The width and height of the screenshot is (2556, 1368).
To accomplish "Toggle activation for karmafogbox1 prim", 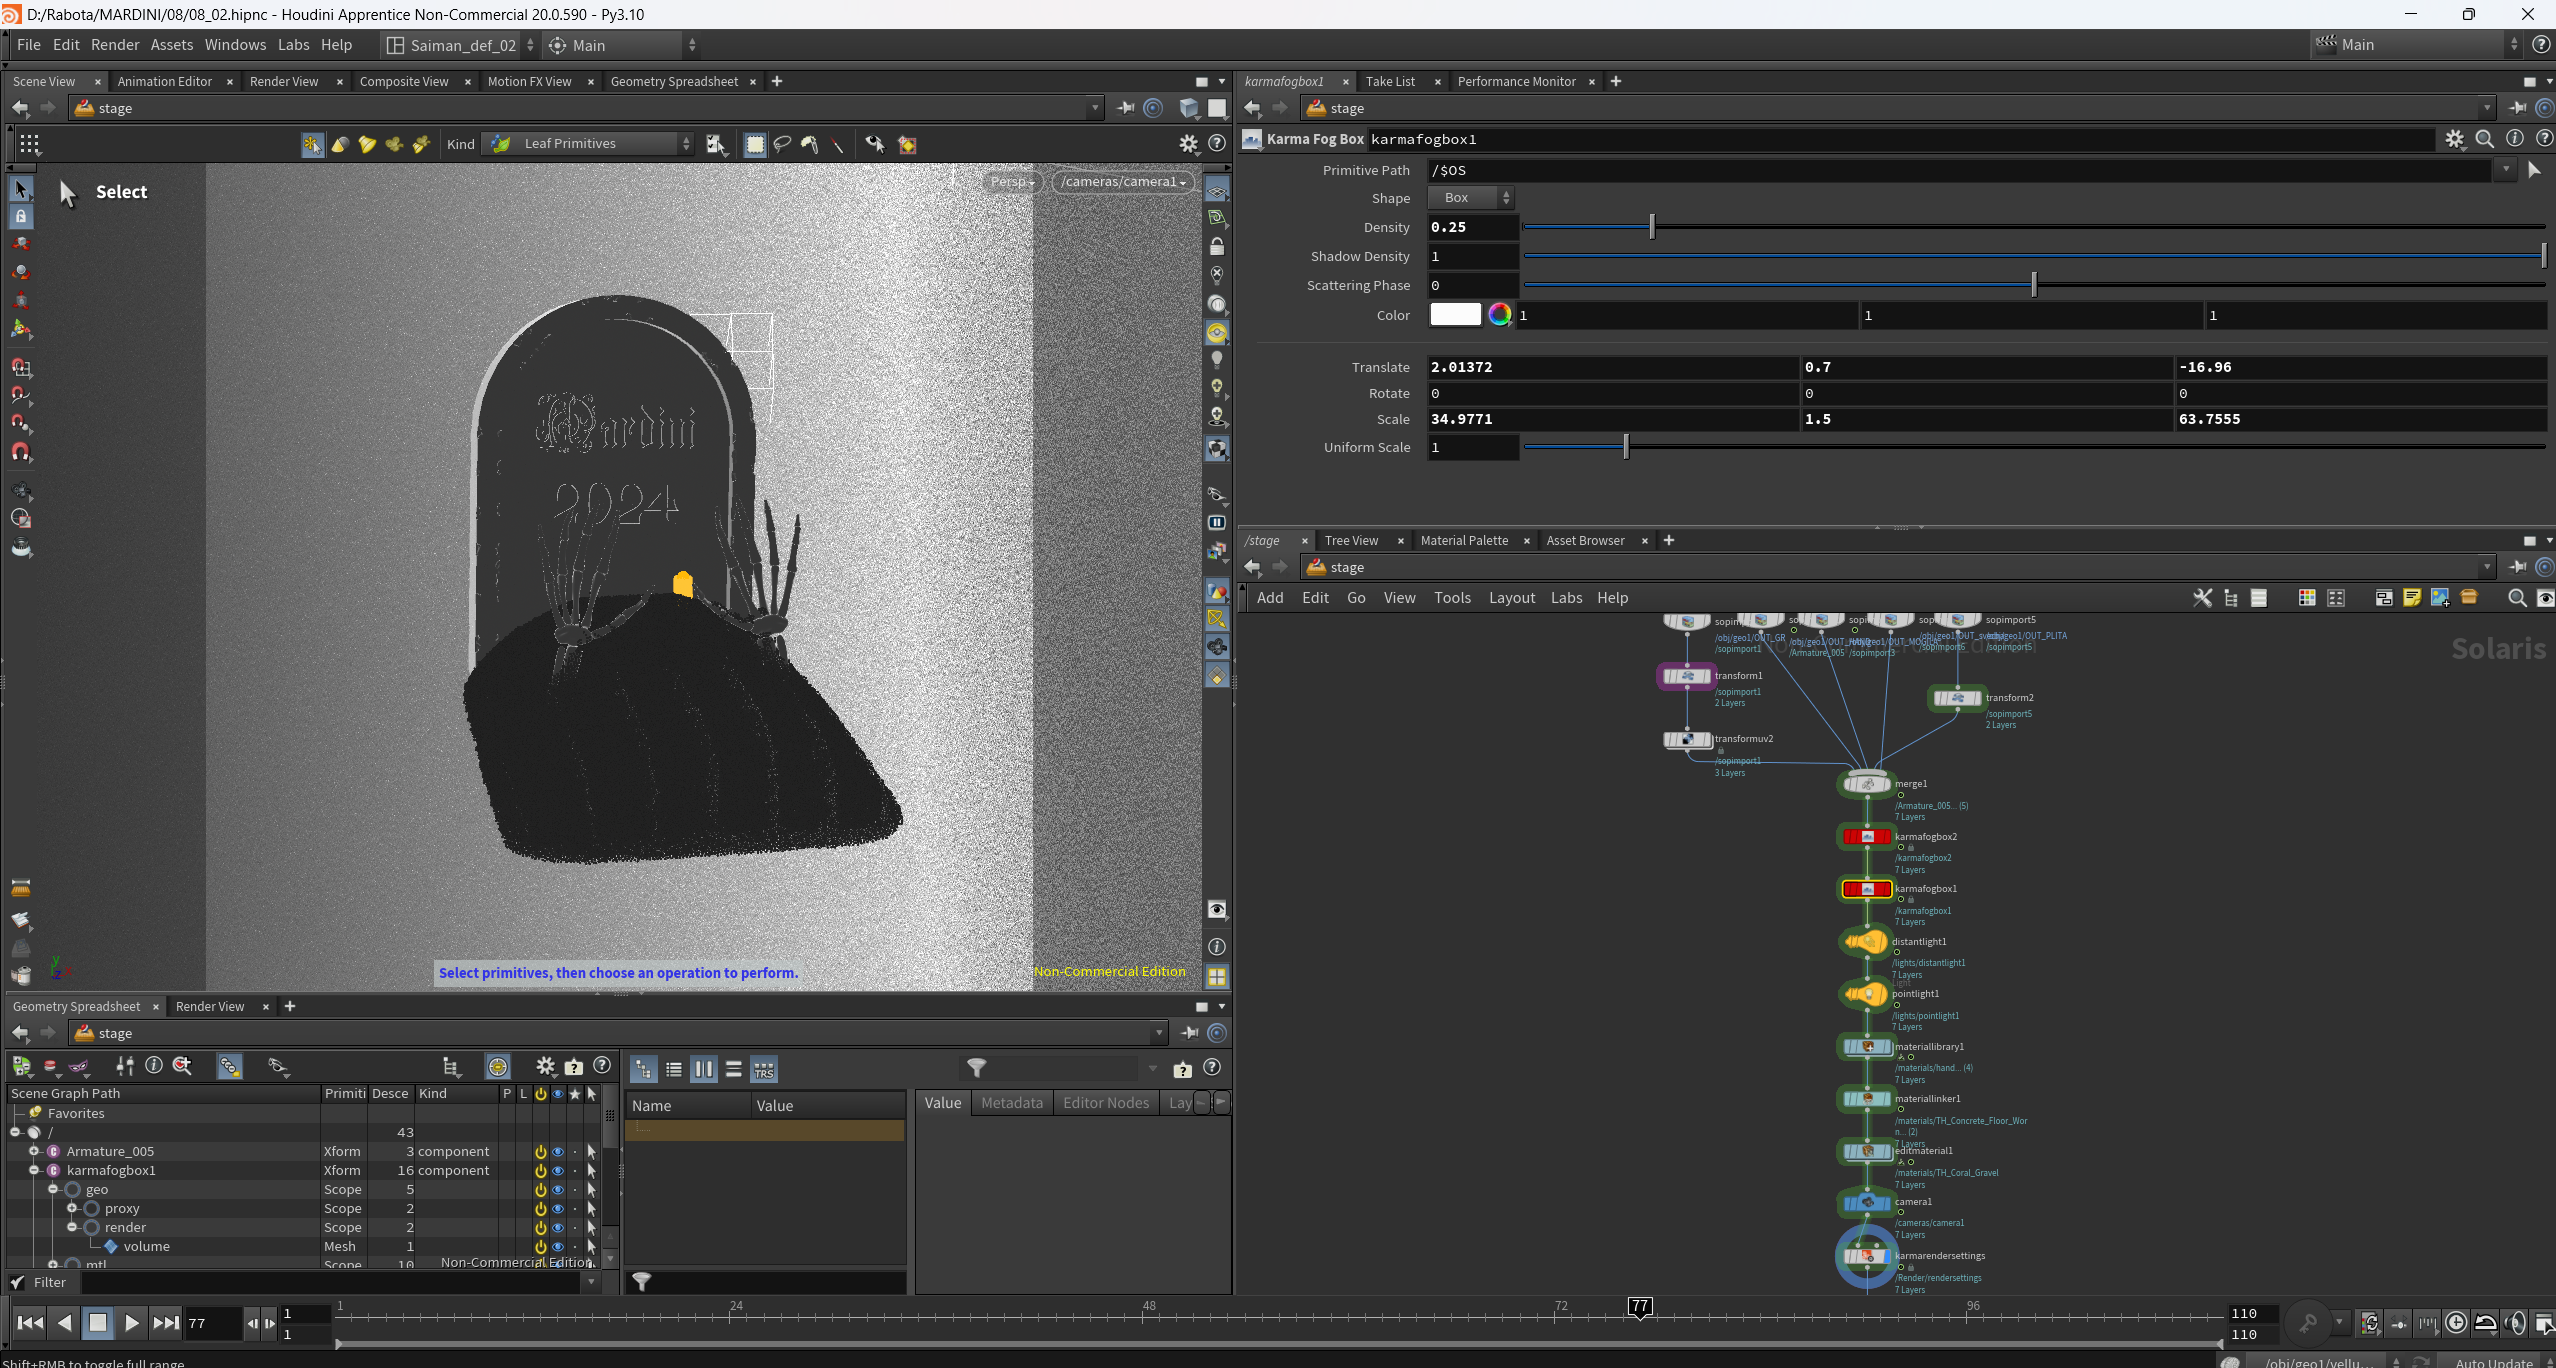I will point(541,1171).
